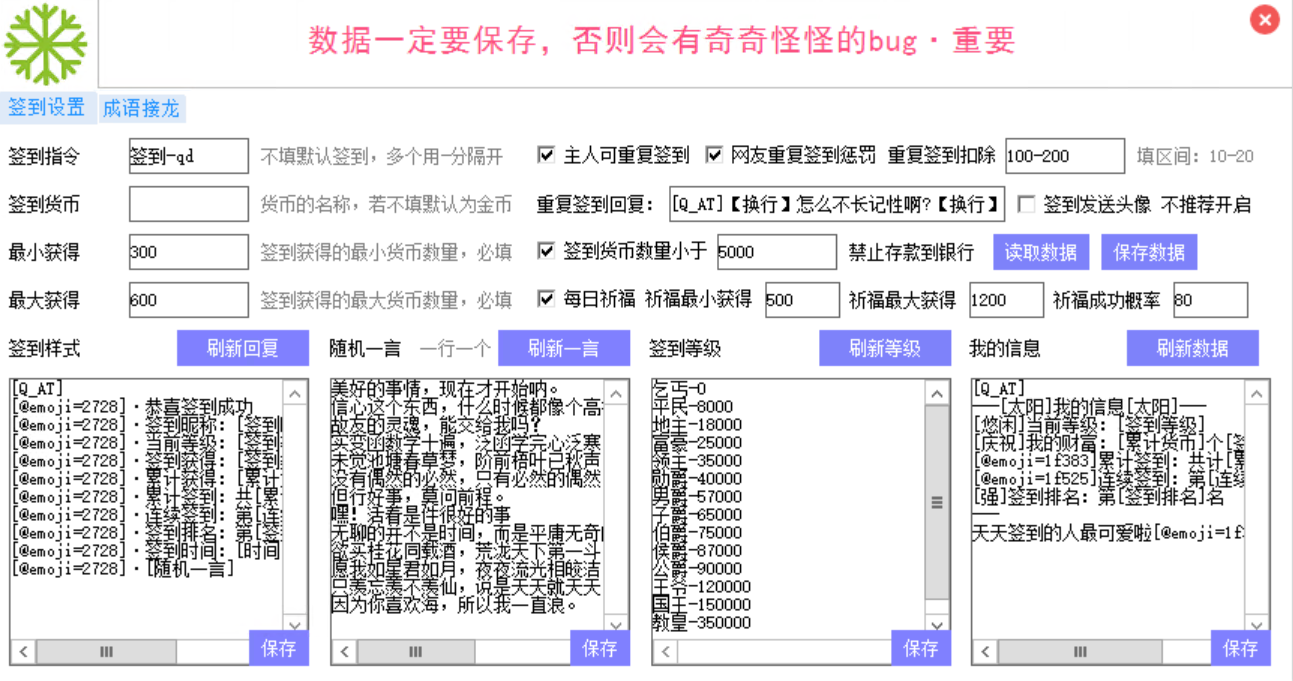Uncheck the 每日祈福 option
This screenshot has height=681, width=1293.
click(546, 299)
